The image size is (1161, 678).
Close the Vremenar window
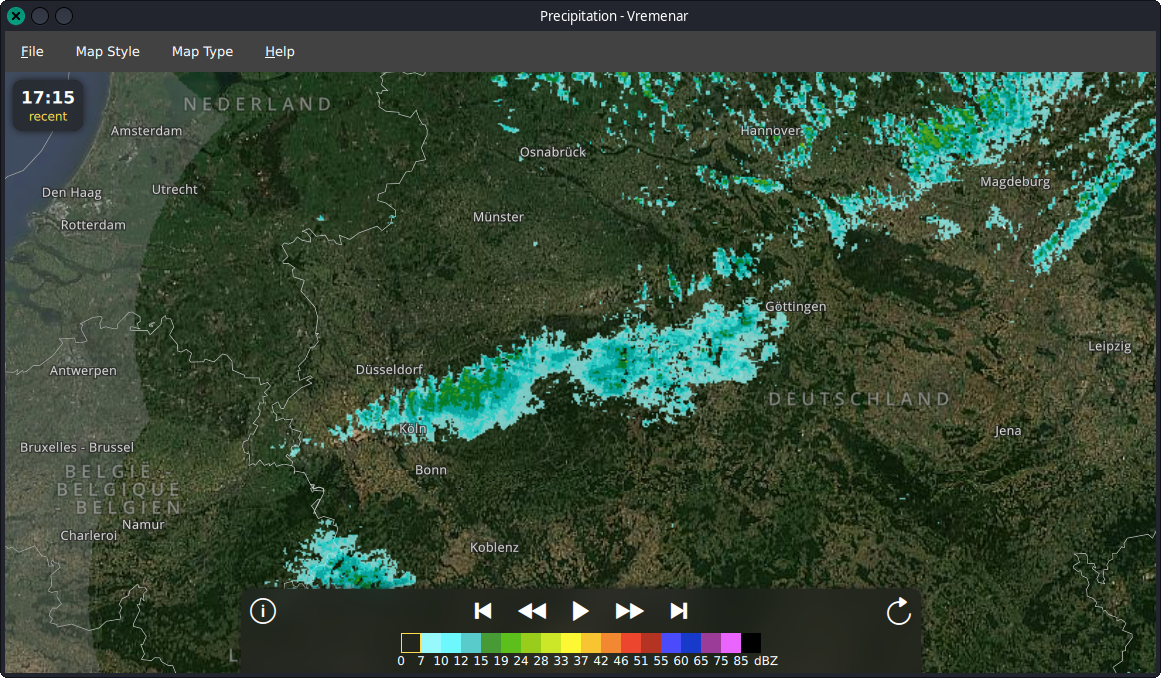[15, 15]
